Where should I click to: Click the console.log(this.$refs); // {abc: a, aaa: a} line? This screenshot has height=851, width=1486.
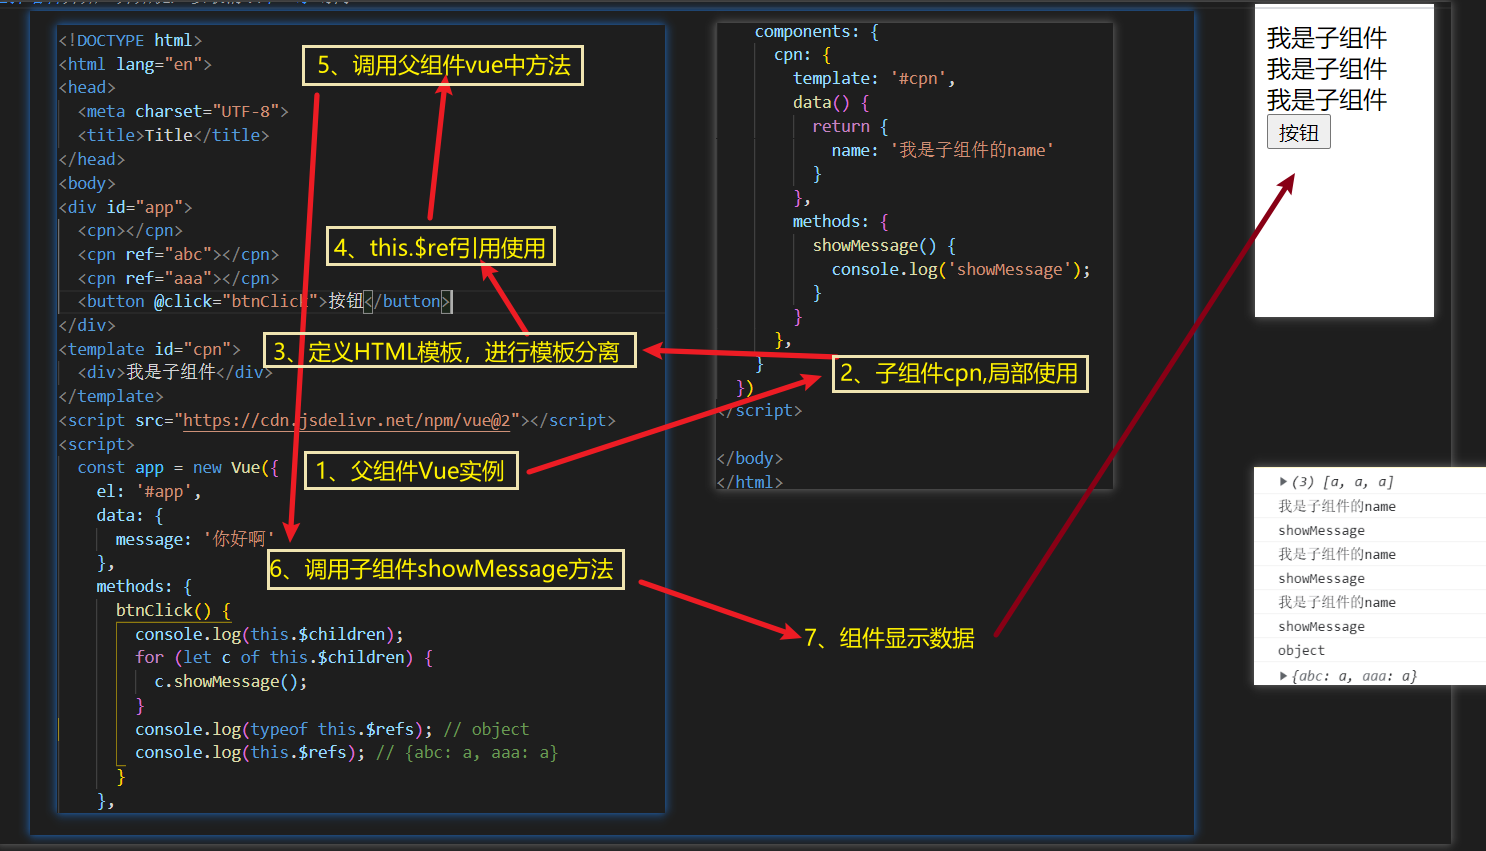tap(346, 752)
